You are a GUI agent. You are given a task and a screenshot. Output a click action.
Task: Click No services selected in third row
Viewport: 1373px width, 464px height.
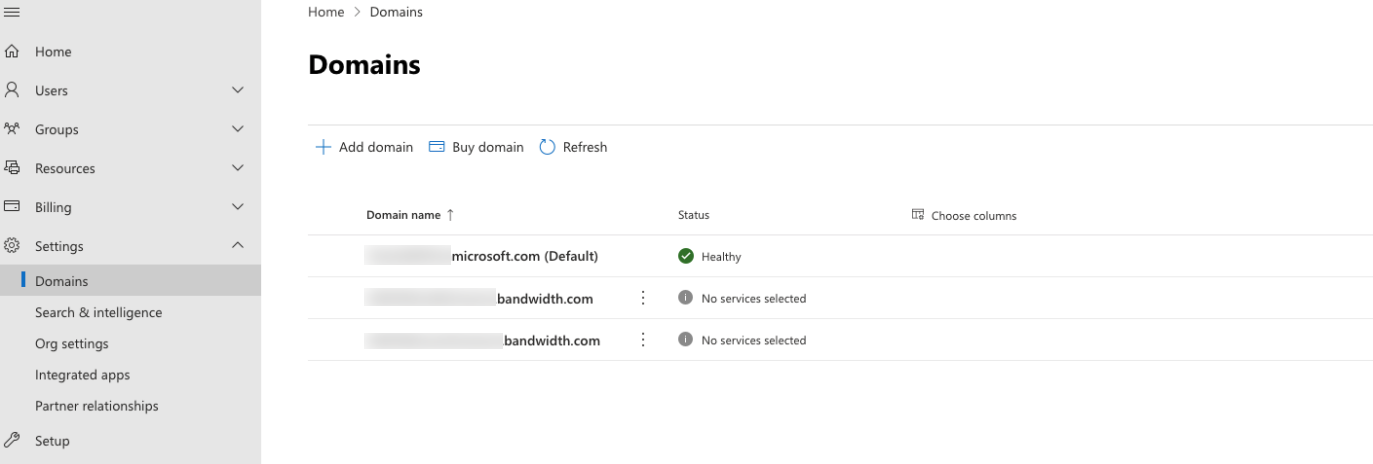tap(754, 340)
